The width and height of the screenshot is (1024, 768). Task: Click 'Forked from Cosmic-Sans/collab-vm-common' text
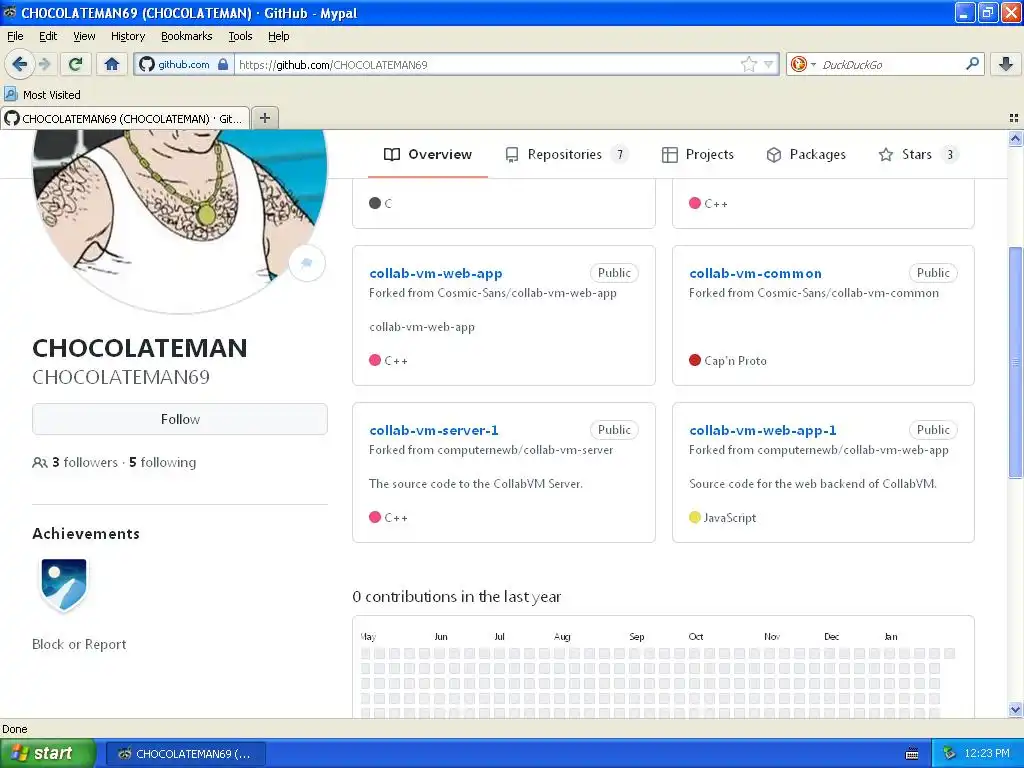[x=814, y=293]
